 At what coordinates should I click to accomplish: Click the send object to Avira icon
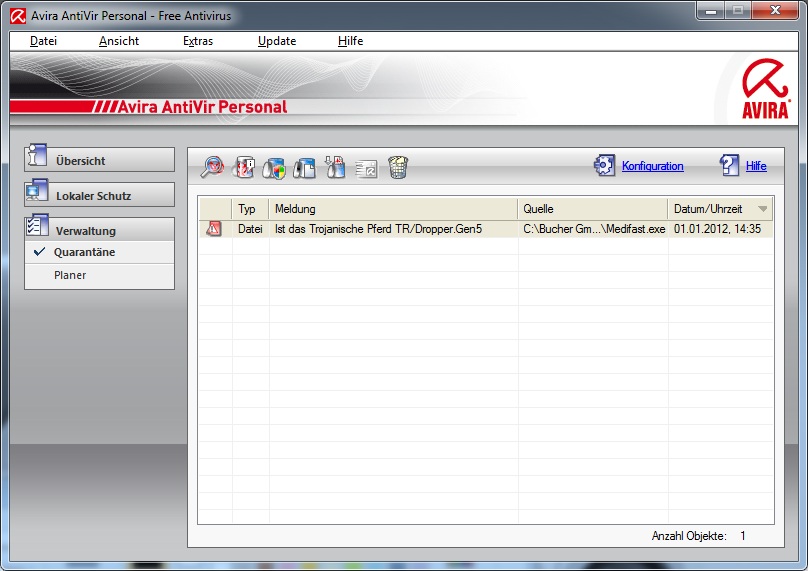pyautogui.click(x=366, y=169)
